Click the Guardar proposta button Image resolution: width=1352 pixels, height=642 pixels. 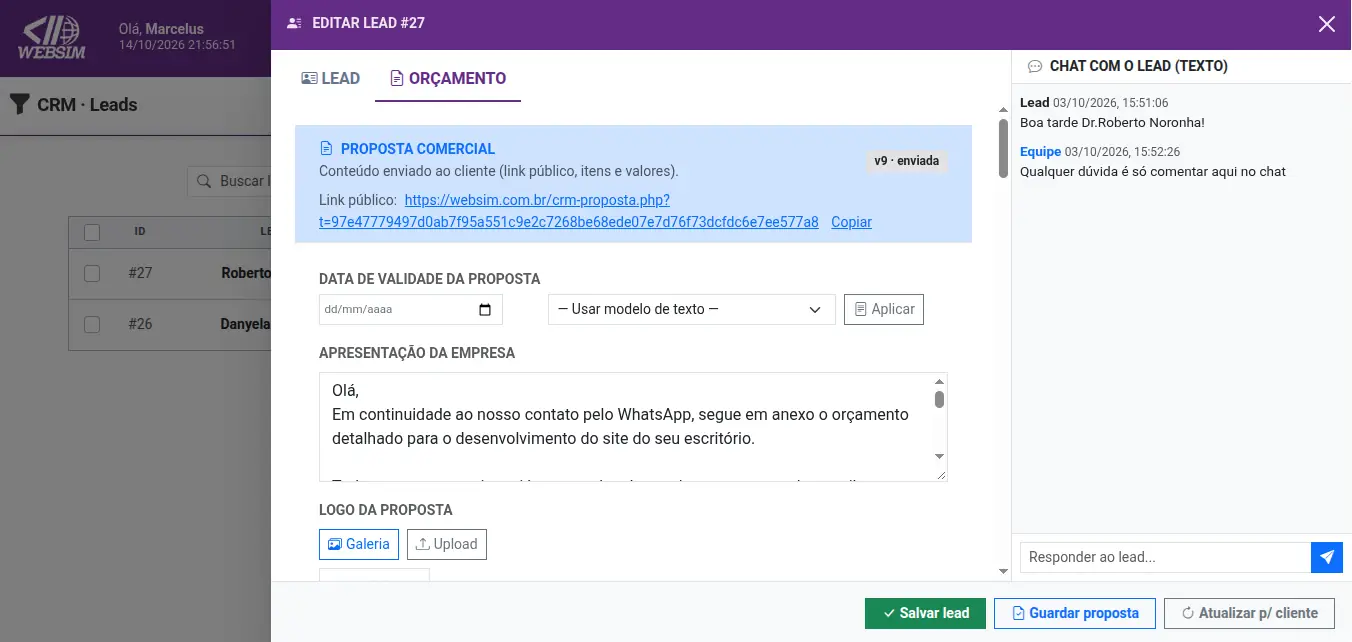coord(1075,613)
